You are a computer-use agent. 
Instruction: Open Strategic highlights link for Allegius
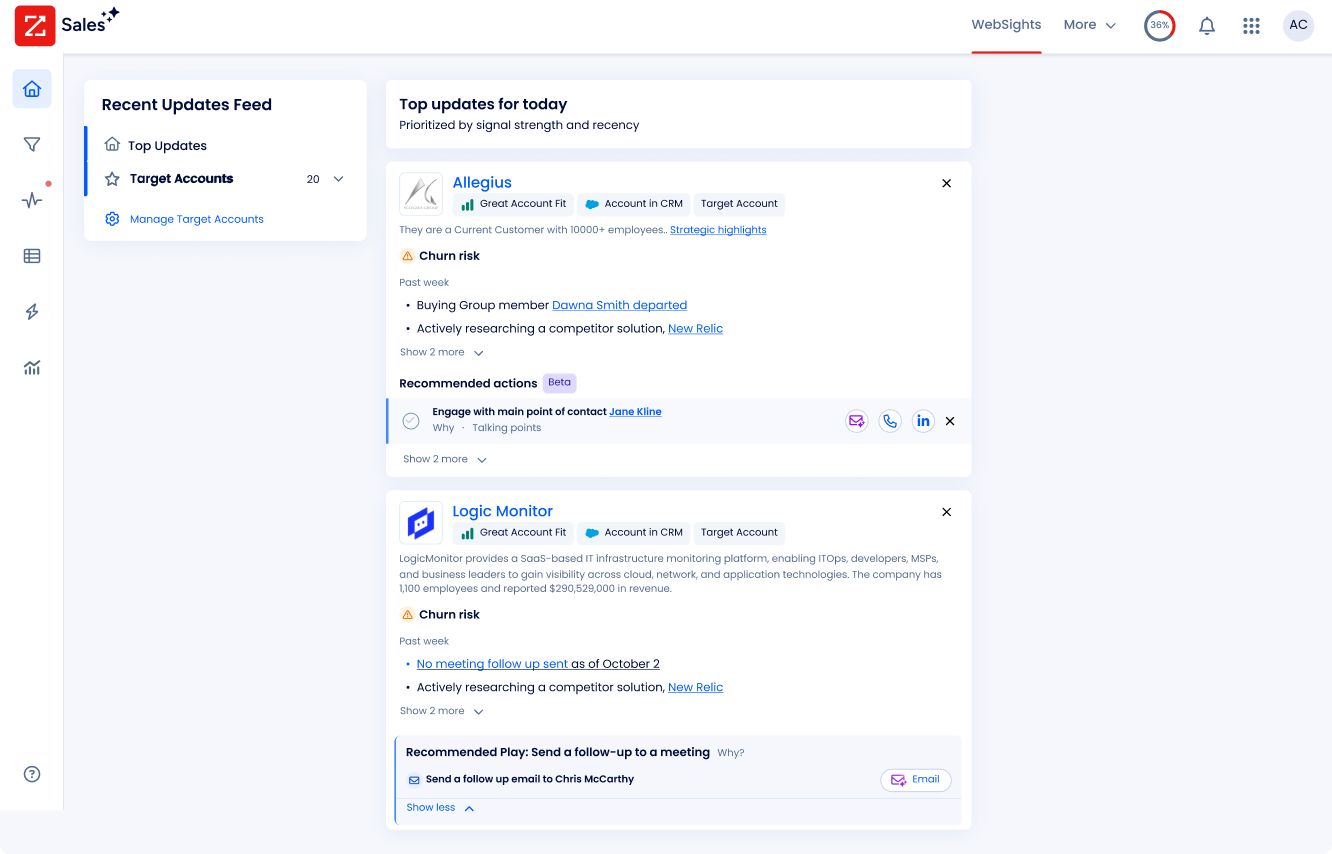718,230
